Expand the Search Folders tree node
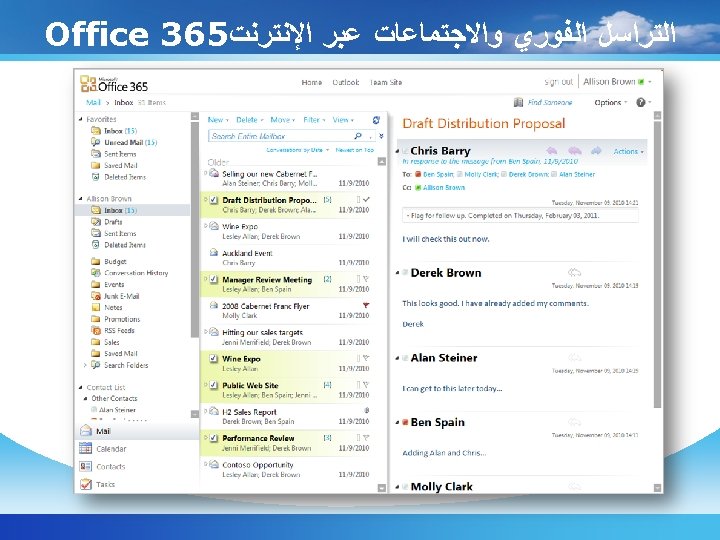This screenshot has width=720, height=540. coord(85,365)
